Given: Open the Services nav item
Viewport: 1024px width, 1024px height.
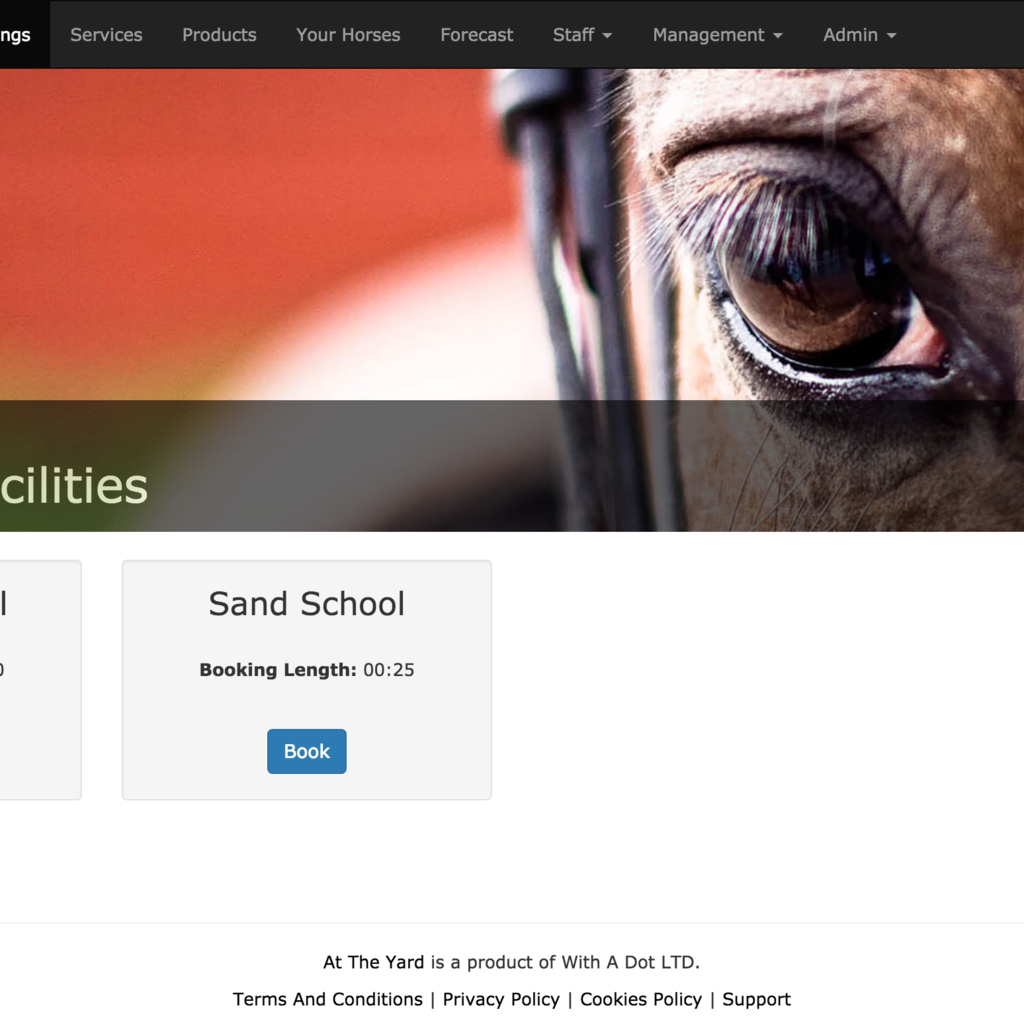Looking at the screenshot, I should (106, 35).
